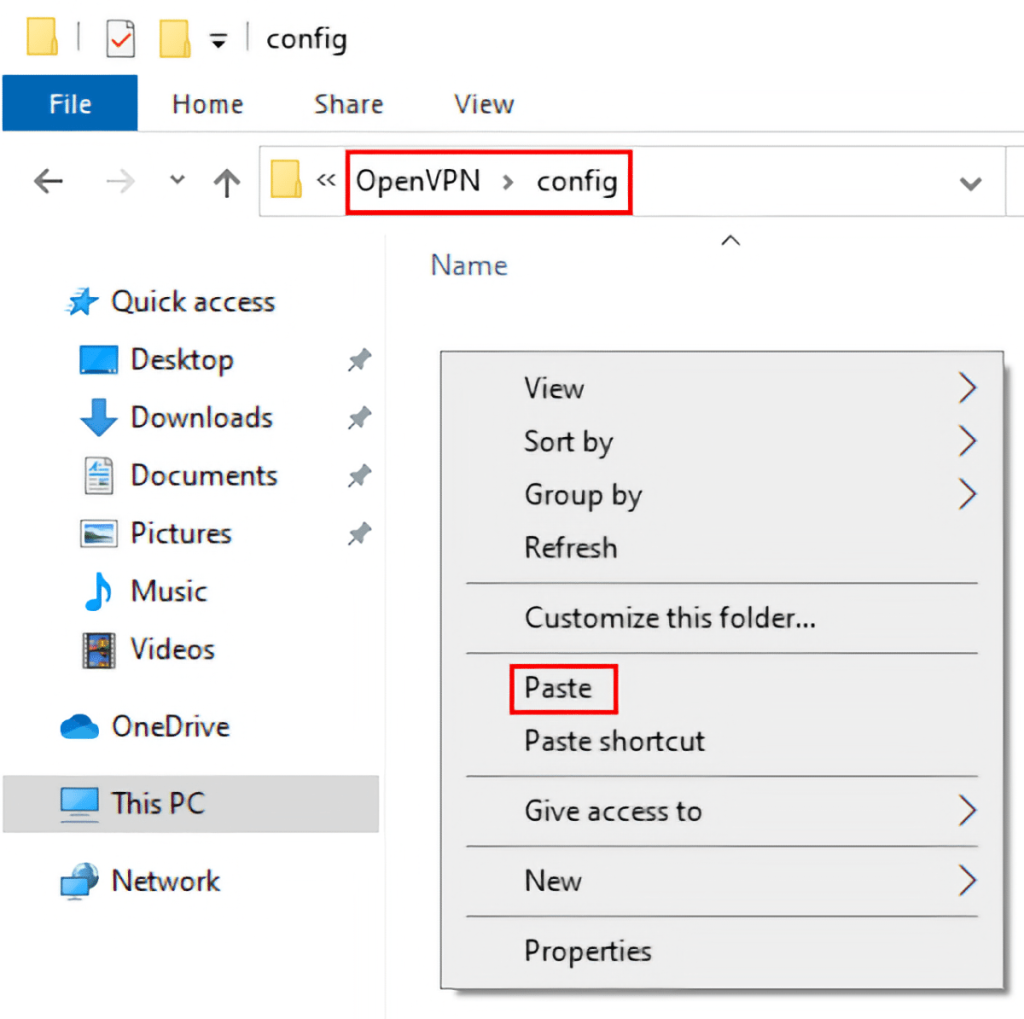Click the Downloads arrow icon in sidebar
Viewport: 1024px width, 1019px height.
pos(99,417)
